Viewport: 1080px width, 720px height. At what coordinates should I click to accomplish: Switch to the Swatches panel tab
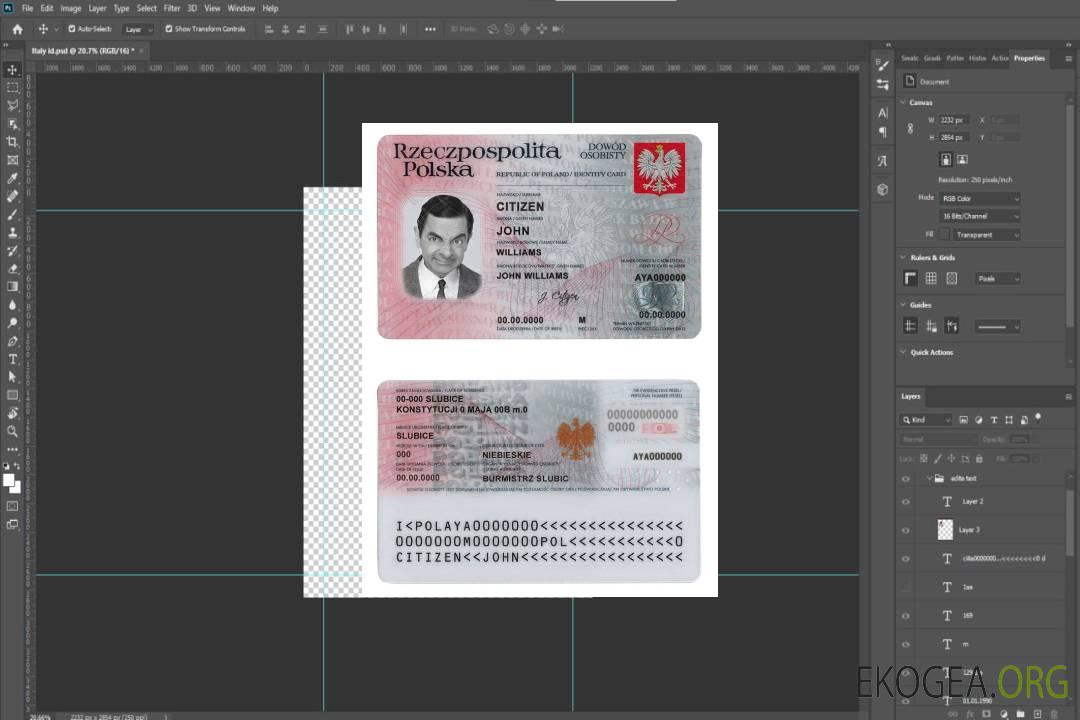[x=910, y=58]
